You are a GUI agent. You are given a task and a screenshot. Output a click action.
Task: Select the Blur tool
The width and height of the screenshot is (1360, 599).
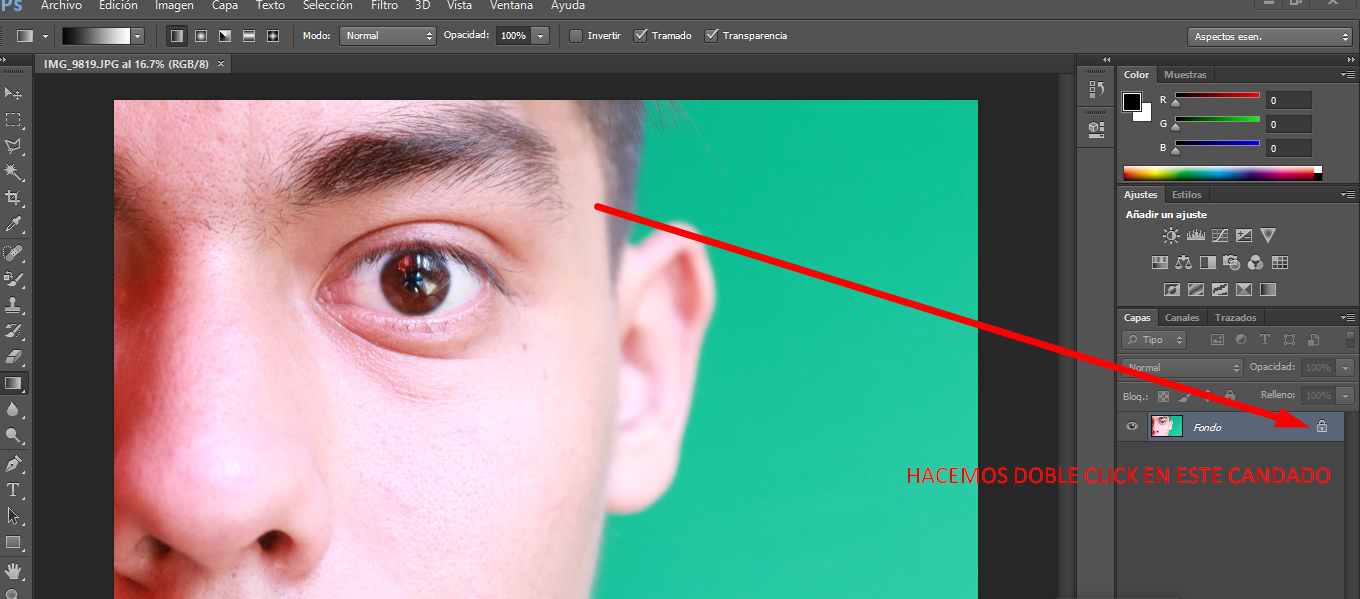(x=14, y=409)
